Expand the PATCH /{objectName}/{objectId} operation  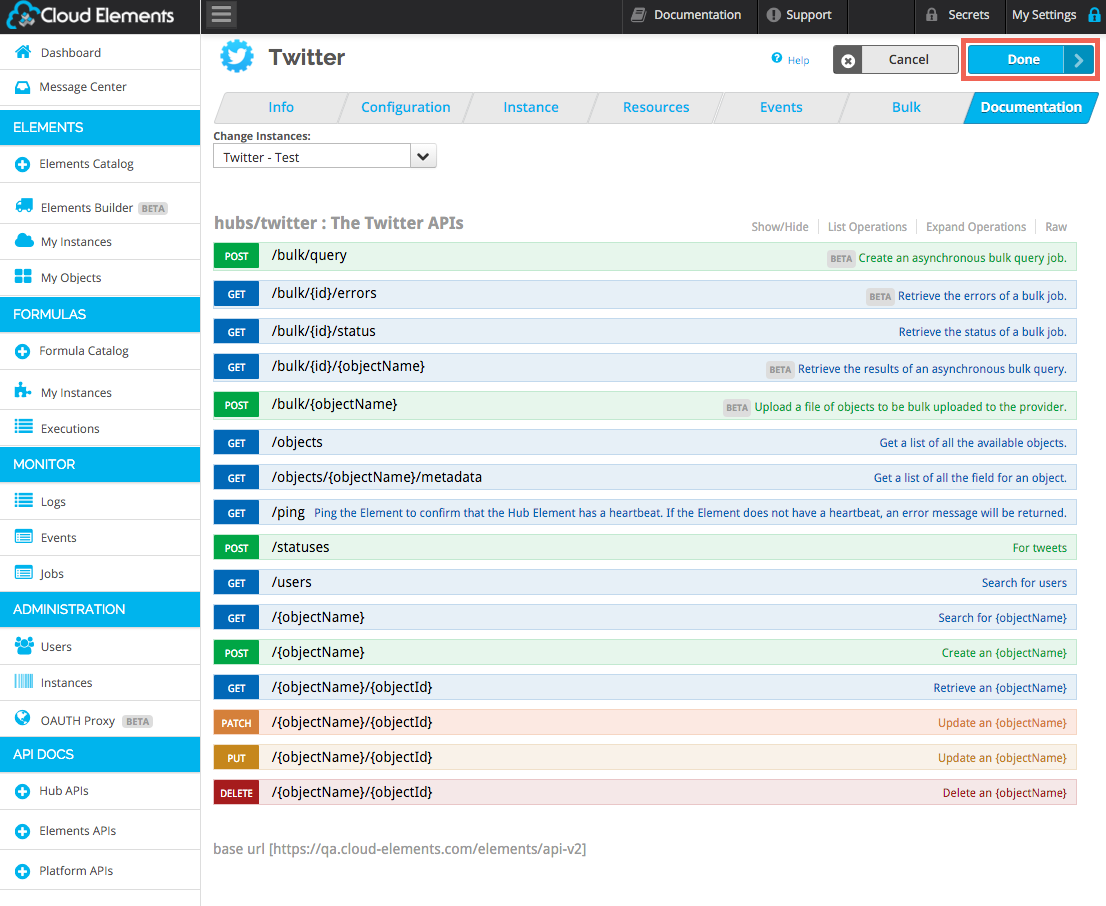[645, 723]
